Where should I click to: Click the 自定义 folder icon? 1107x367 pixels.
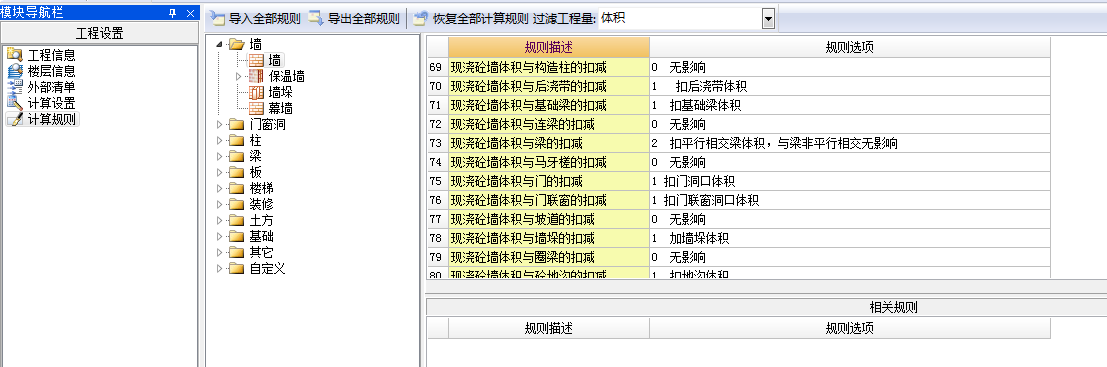237,269
